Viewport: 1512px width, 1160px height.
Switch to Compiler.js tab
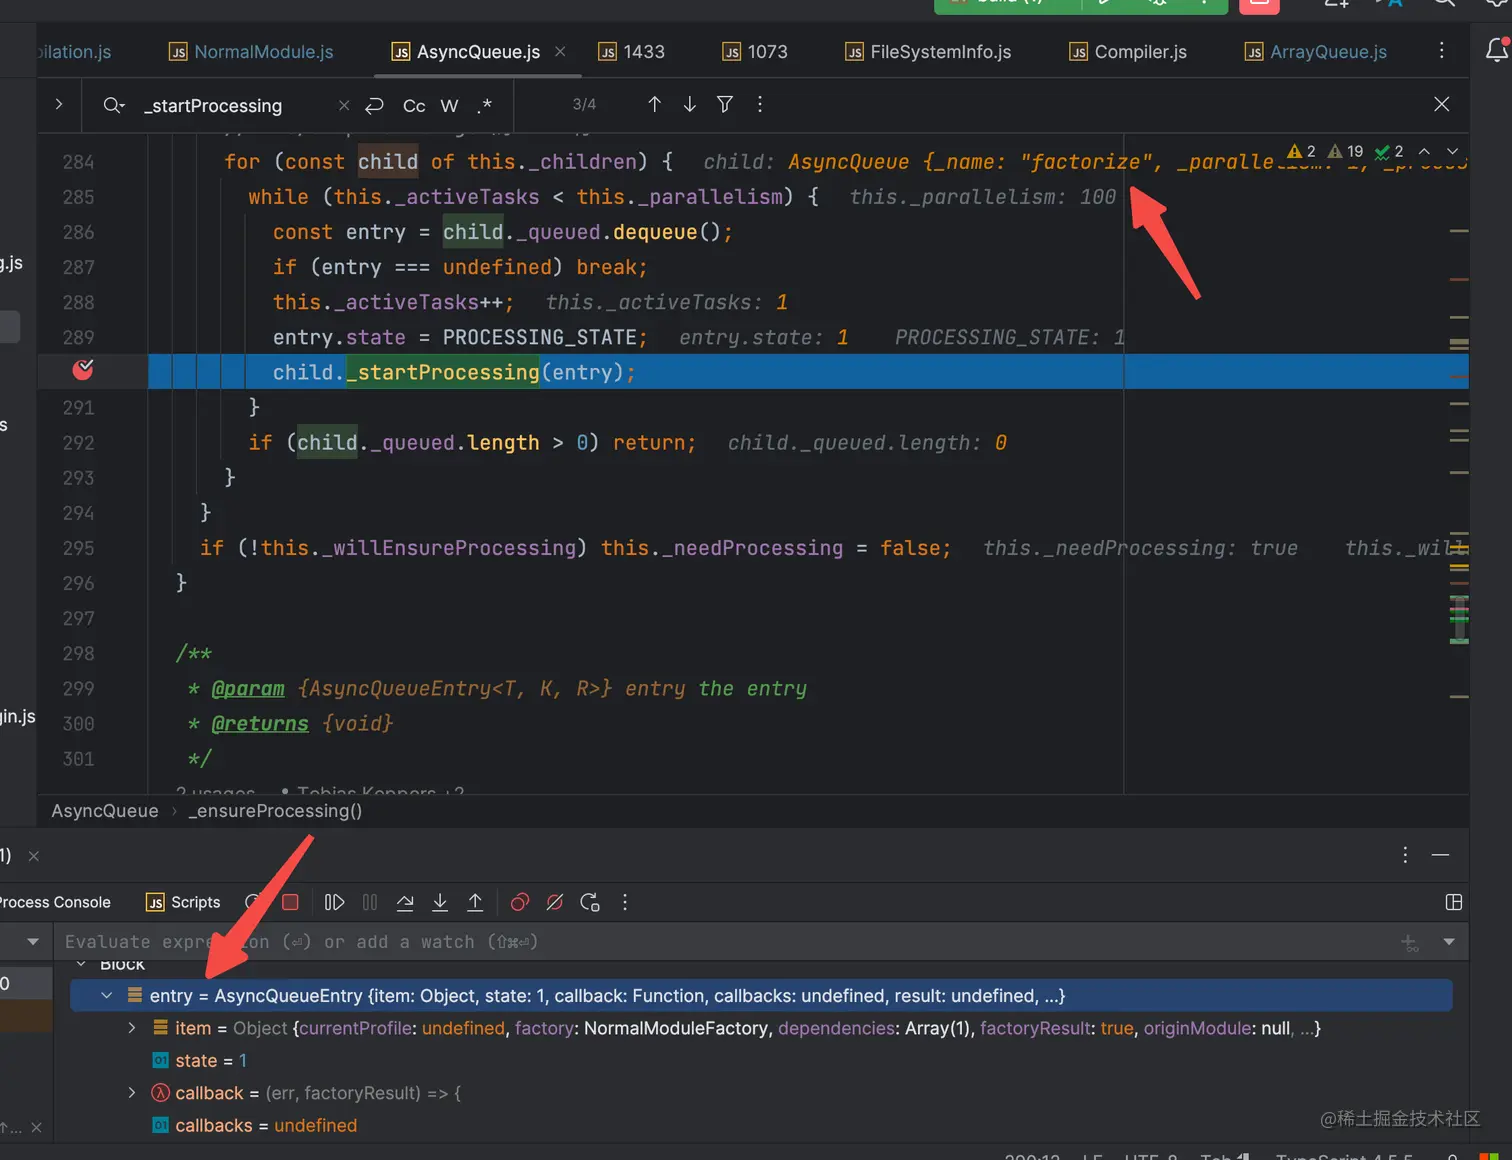1128,52
